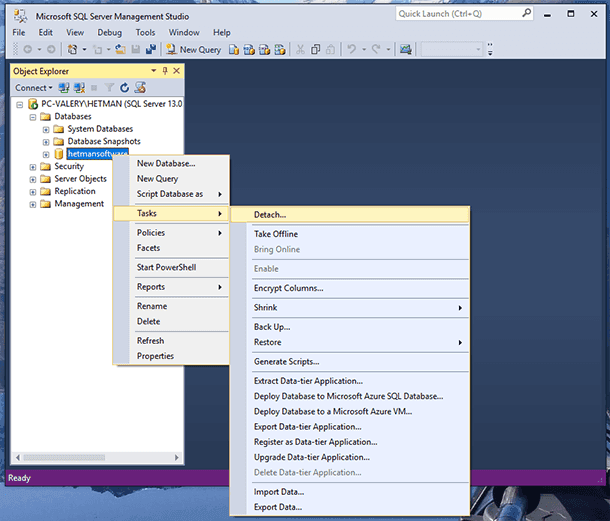Open the Restore submenu

point(350,342)
